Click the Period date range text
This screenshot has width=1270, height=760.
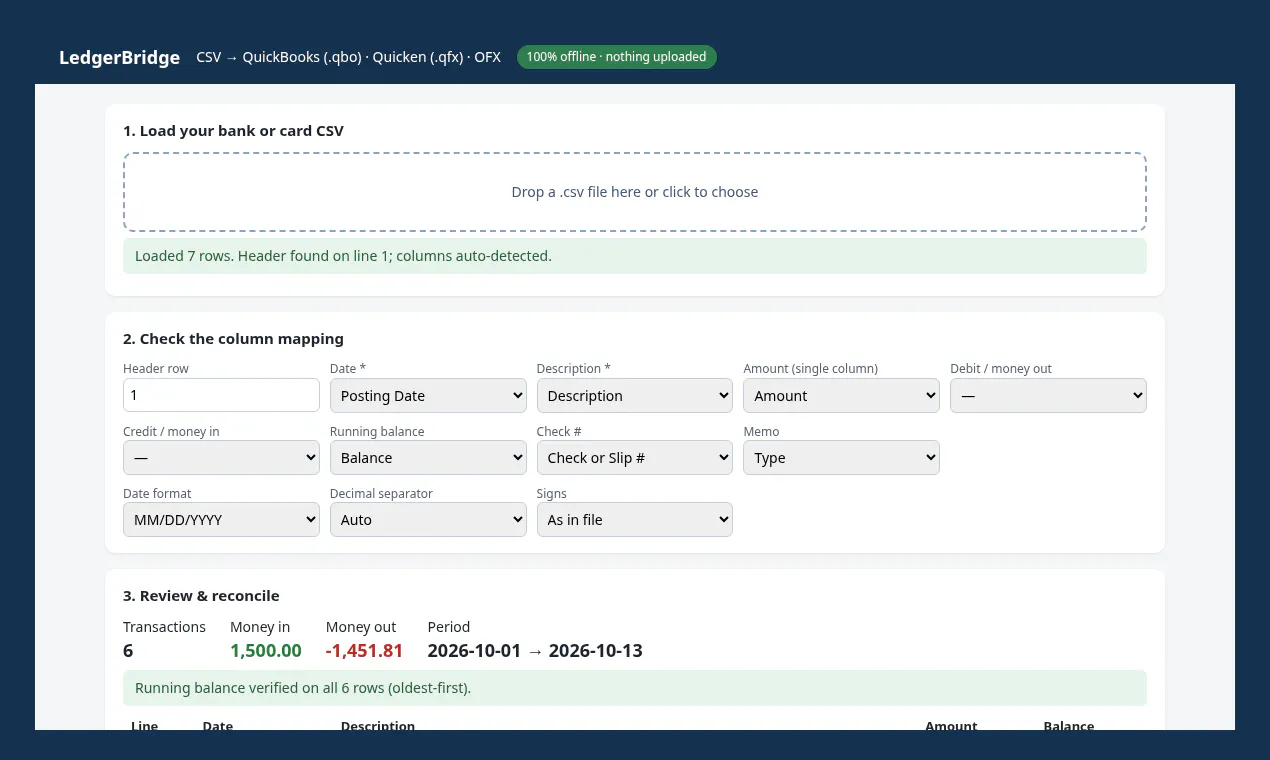pos(535,651)
